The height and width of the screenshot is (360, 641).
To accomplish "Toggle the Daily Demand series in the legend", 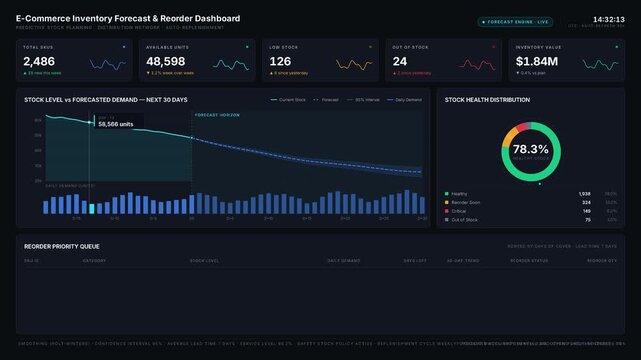I will (404, 100).
